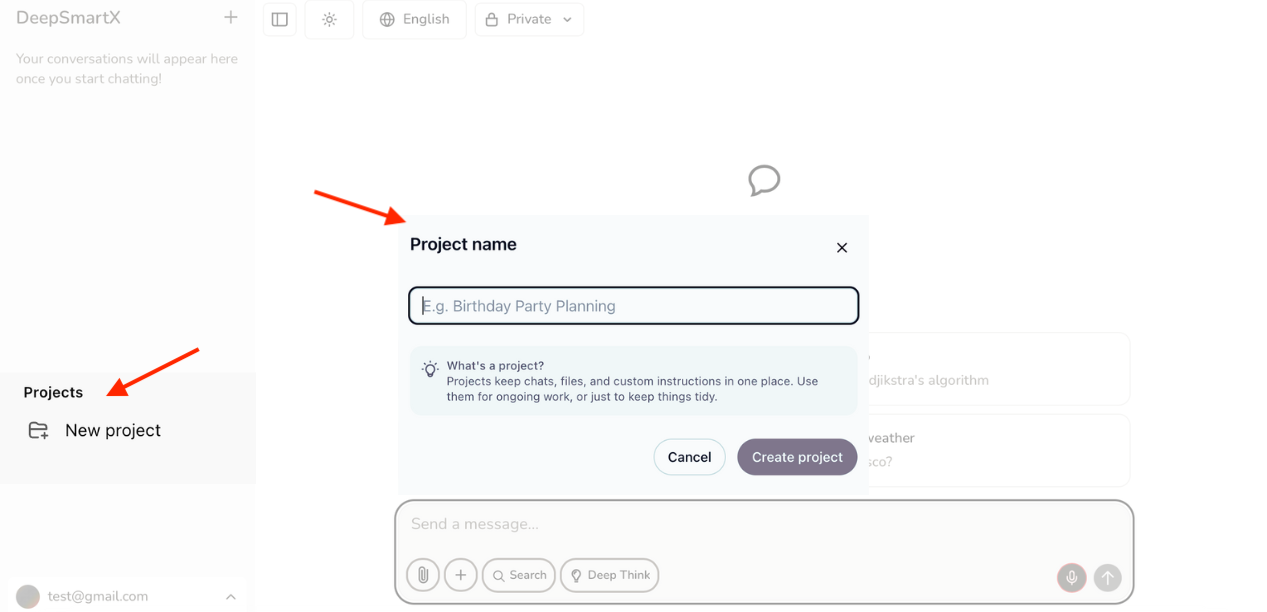1267x612 pixels.
Task: Click the plus icon beside DeepSmartX
Action: pos(231,17)
